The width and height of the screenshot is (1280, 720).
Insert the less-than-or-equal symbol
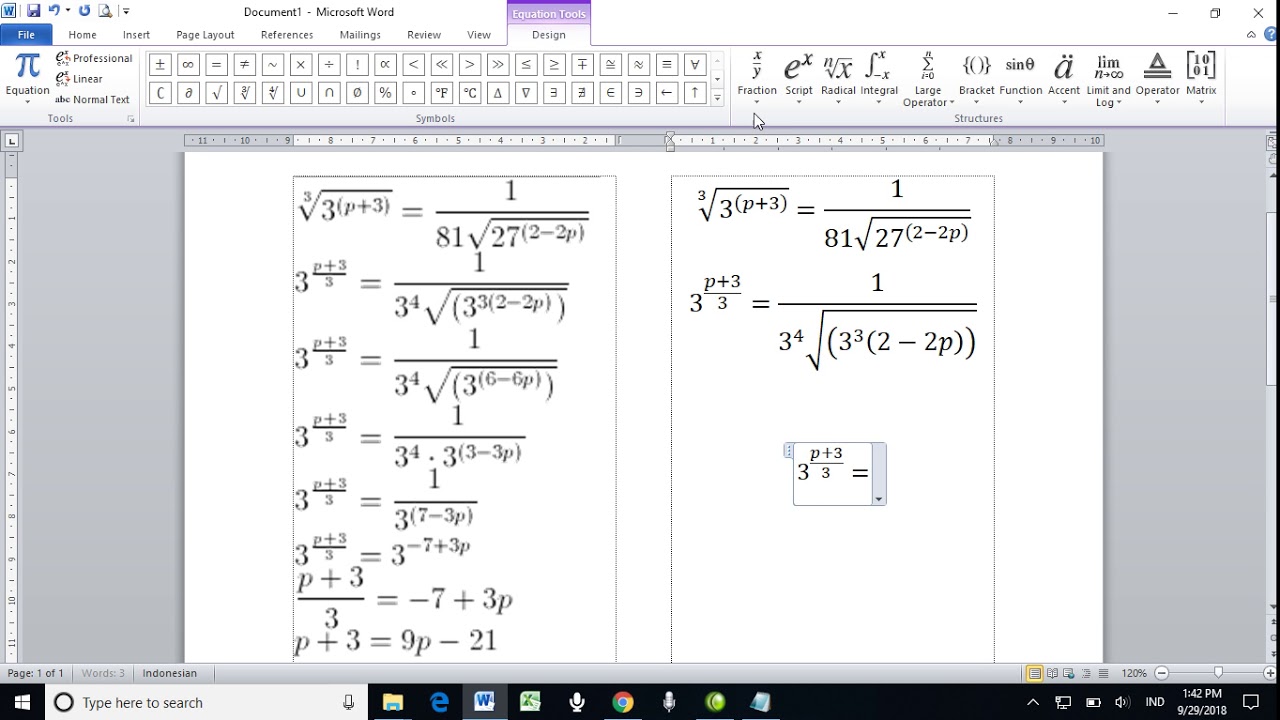[x=526, y=65]
